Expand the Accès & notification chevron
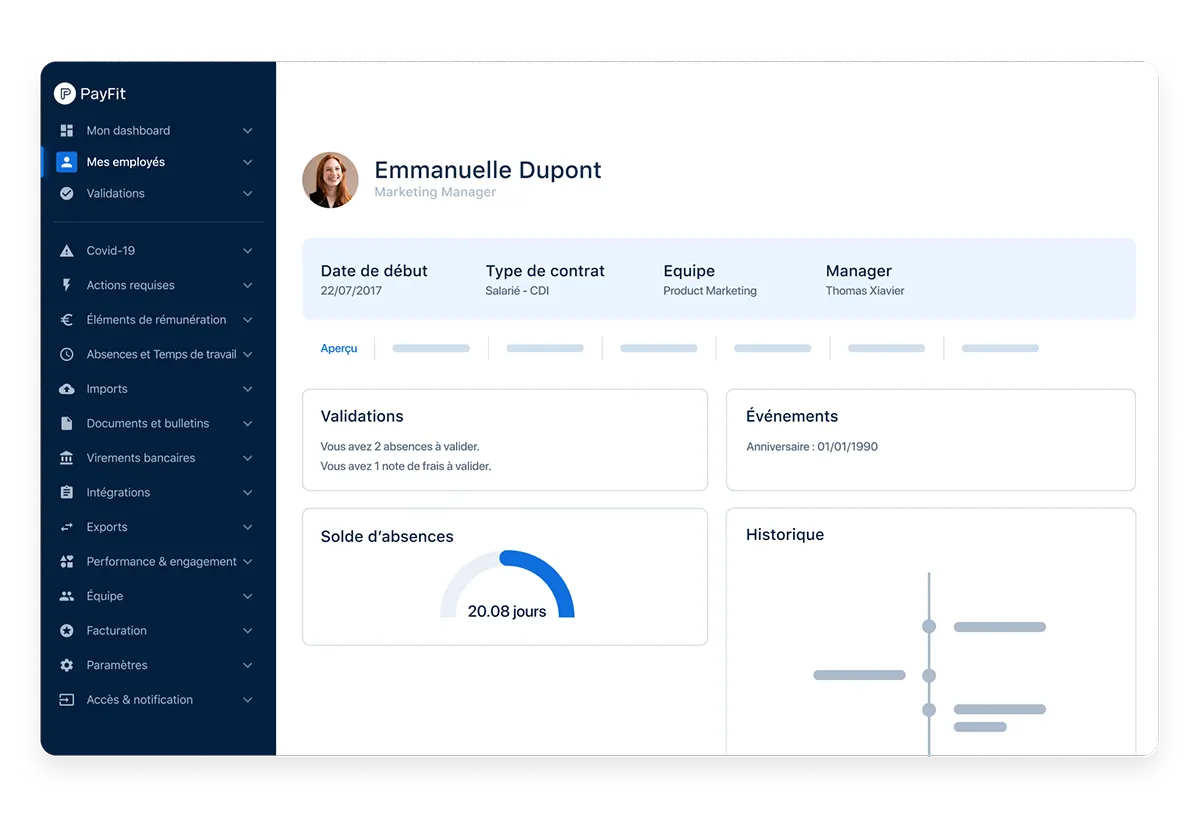Image resolution: width=1200 pixels, height=817 pixels. coord(248,700)
